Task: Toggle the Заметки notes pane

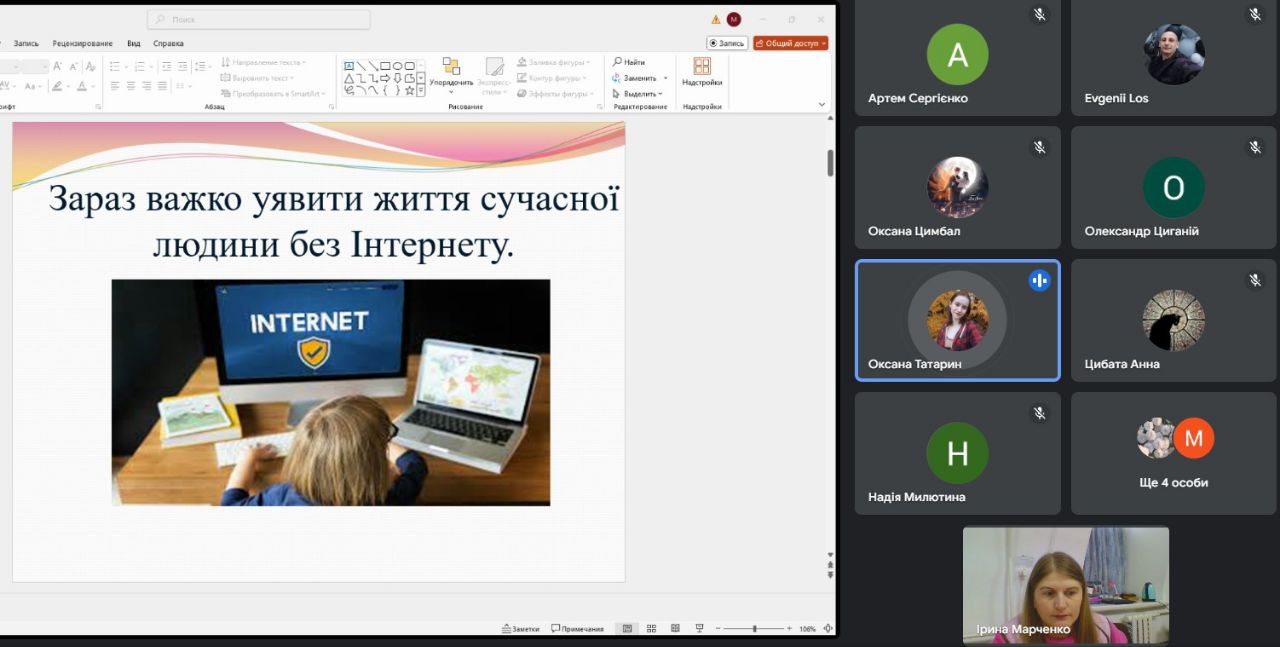Action: coord(521,628)
